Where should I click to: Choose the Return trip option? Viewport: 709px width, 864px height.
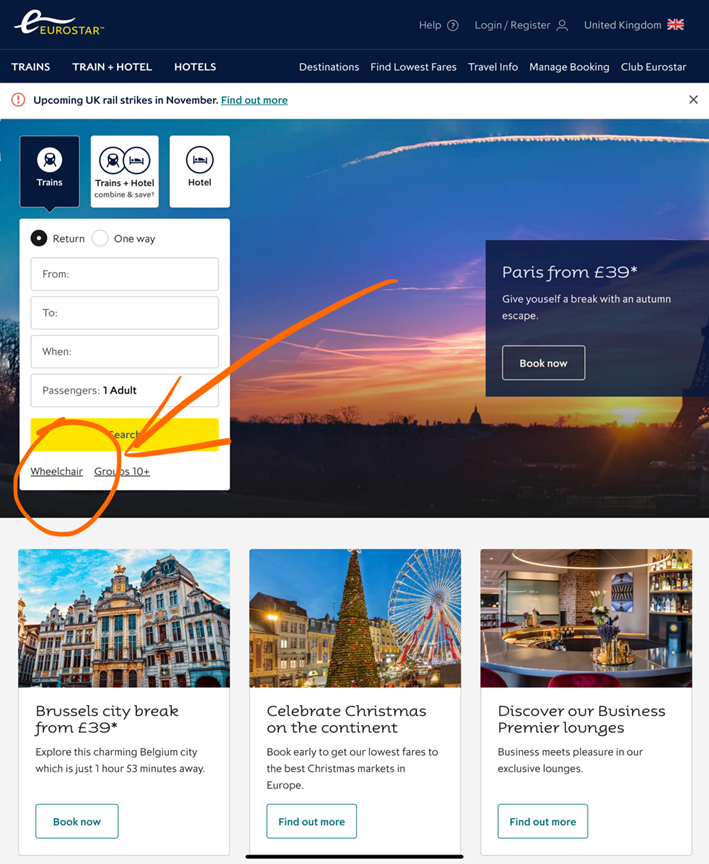point(39,238)
